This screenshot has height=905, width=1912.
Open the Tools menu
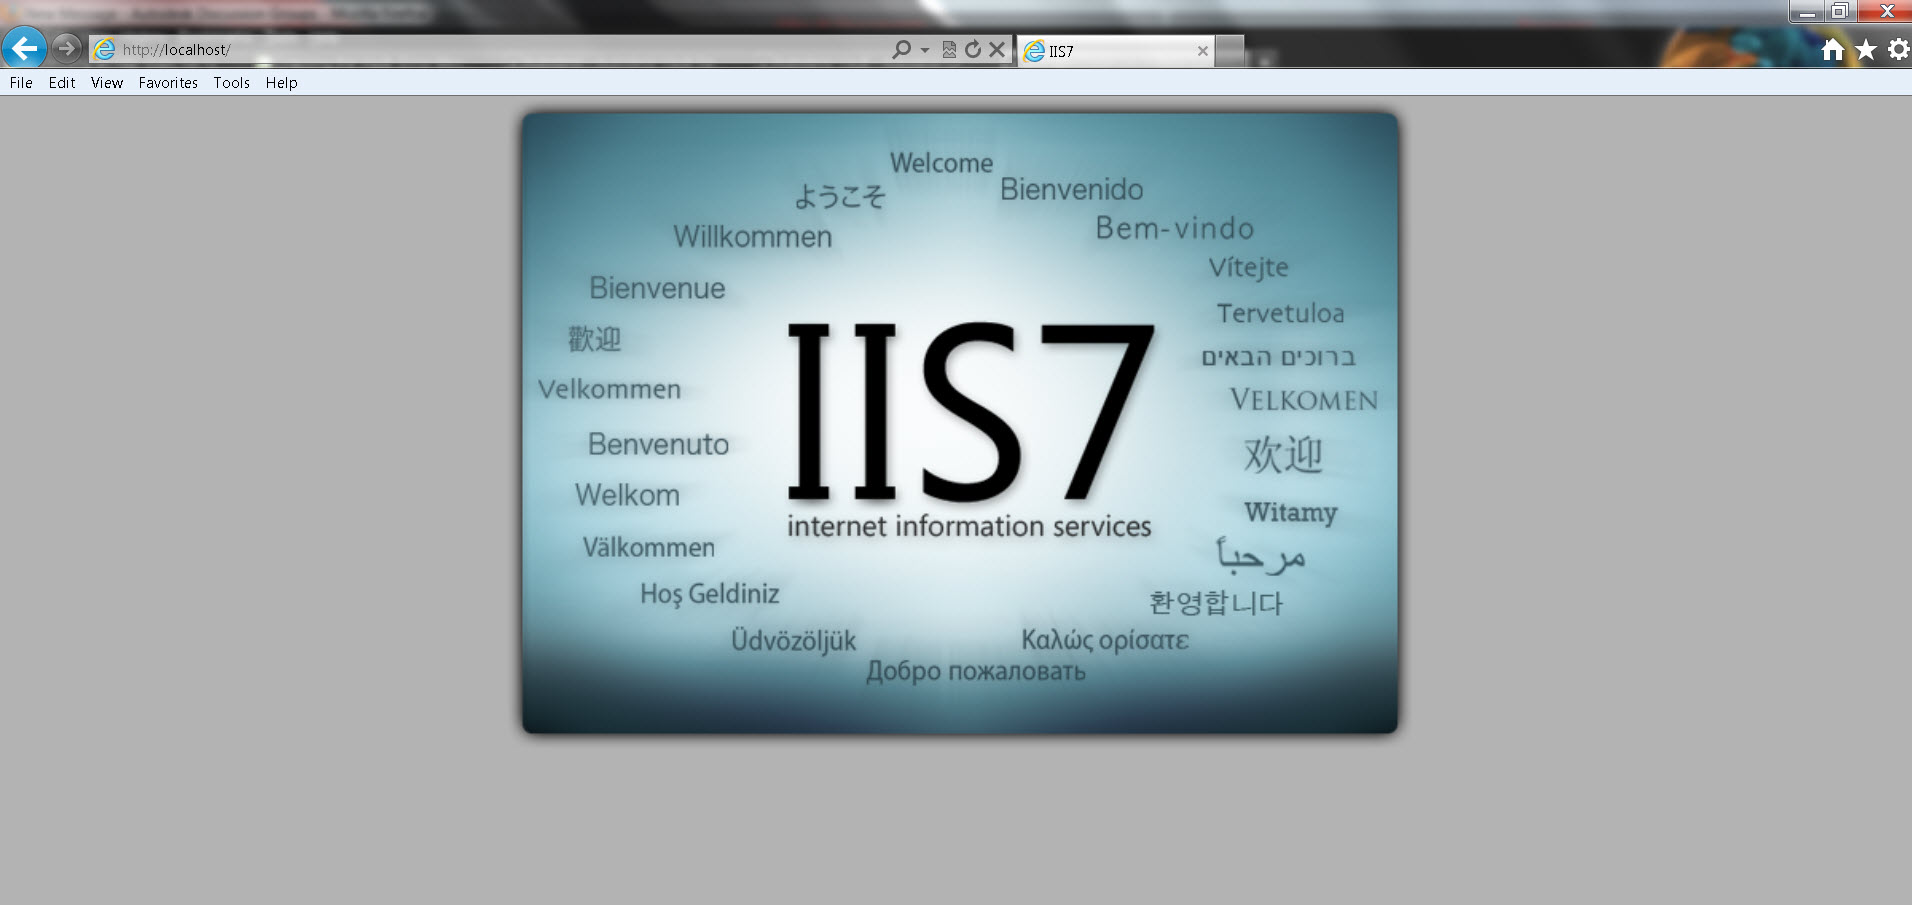pyautogui.click(x=231, y=83)
